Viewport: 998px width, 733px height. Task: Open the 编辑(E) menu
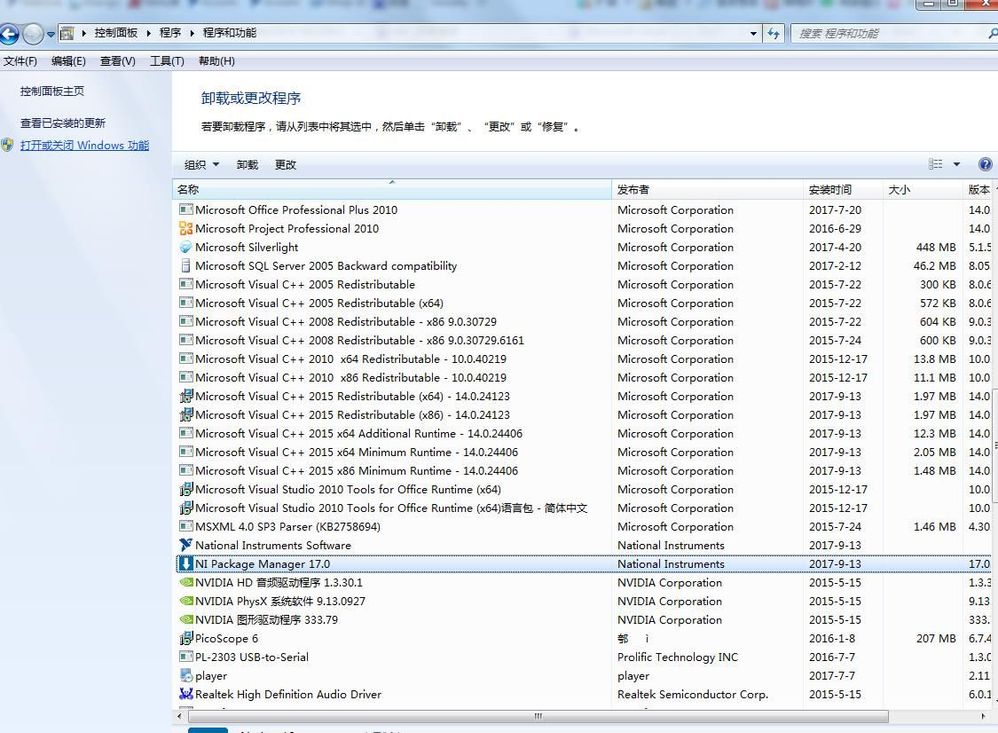[68, 61]
